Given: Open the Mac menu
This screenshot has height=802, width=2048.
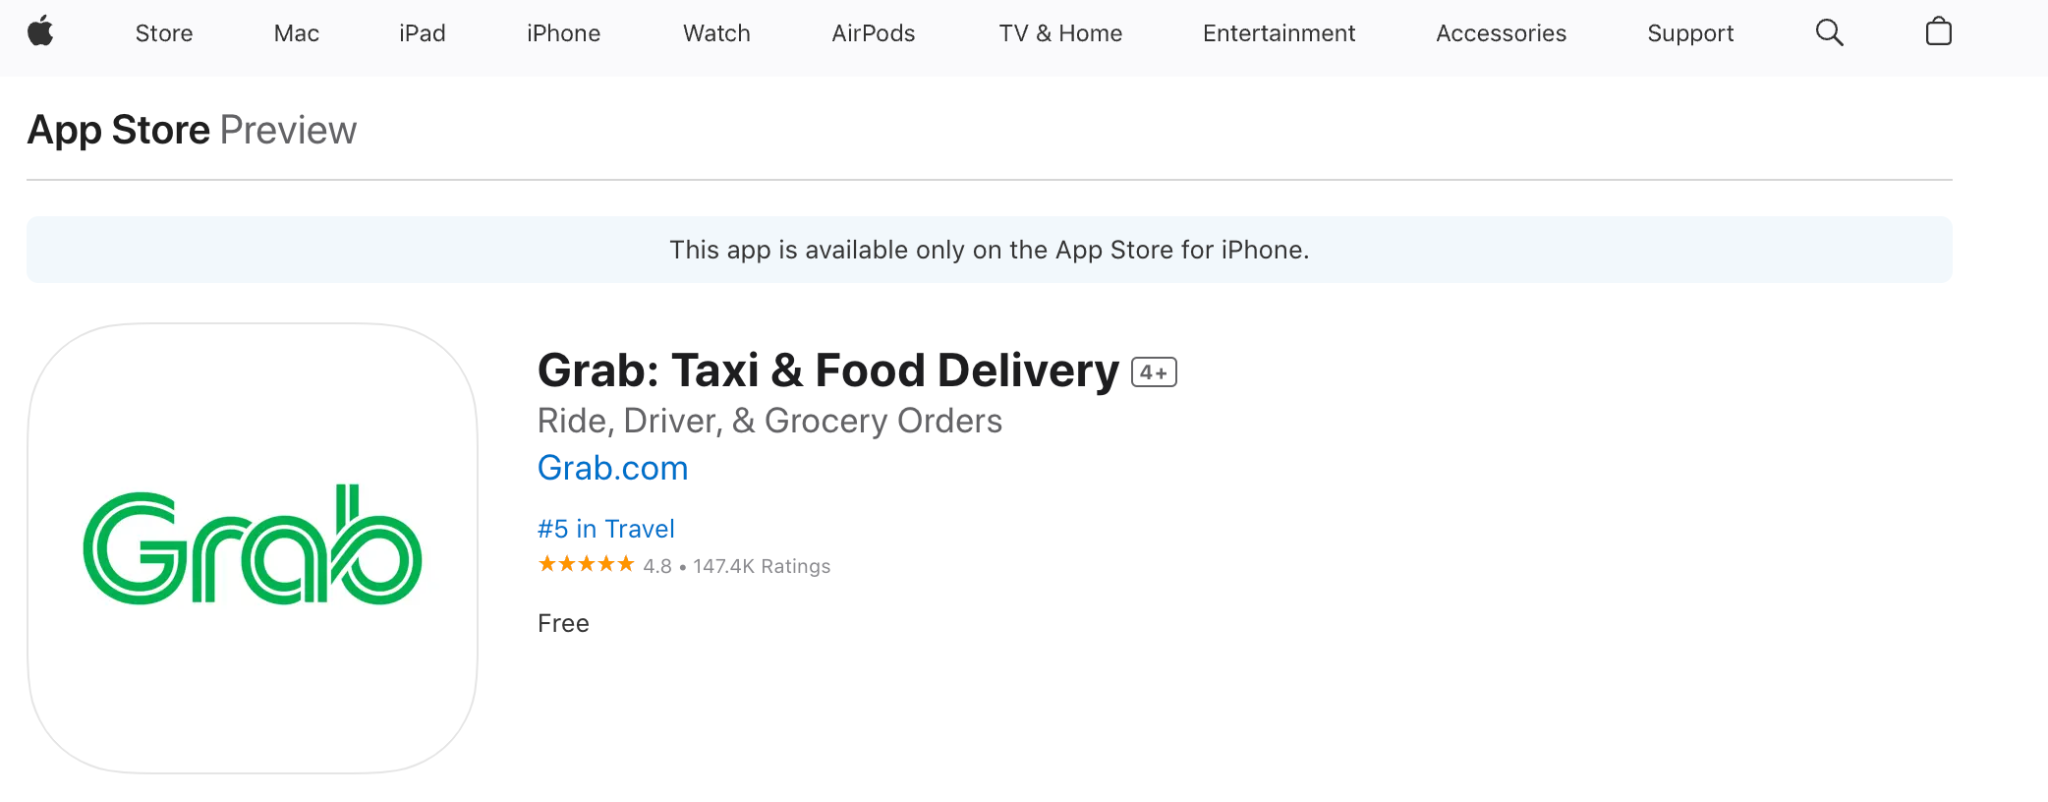Looking at the screenshot, I should [296, 33].
